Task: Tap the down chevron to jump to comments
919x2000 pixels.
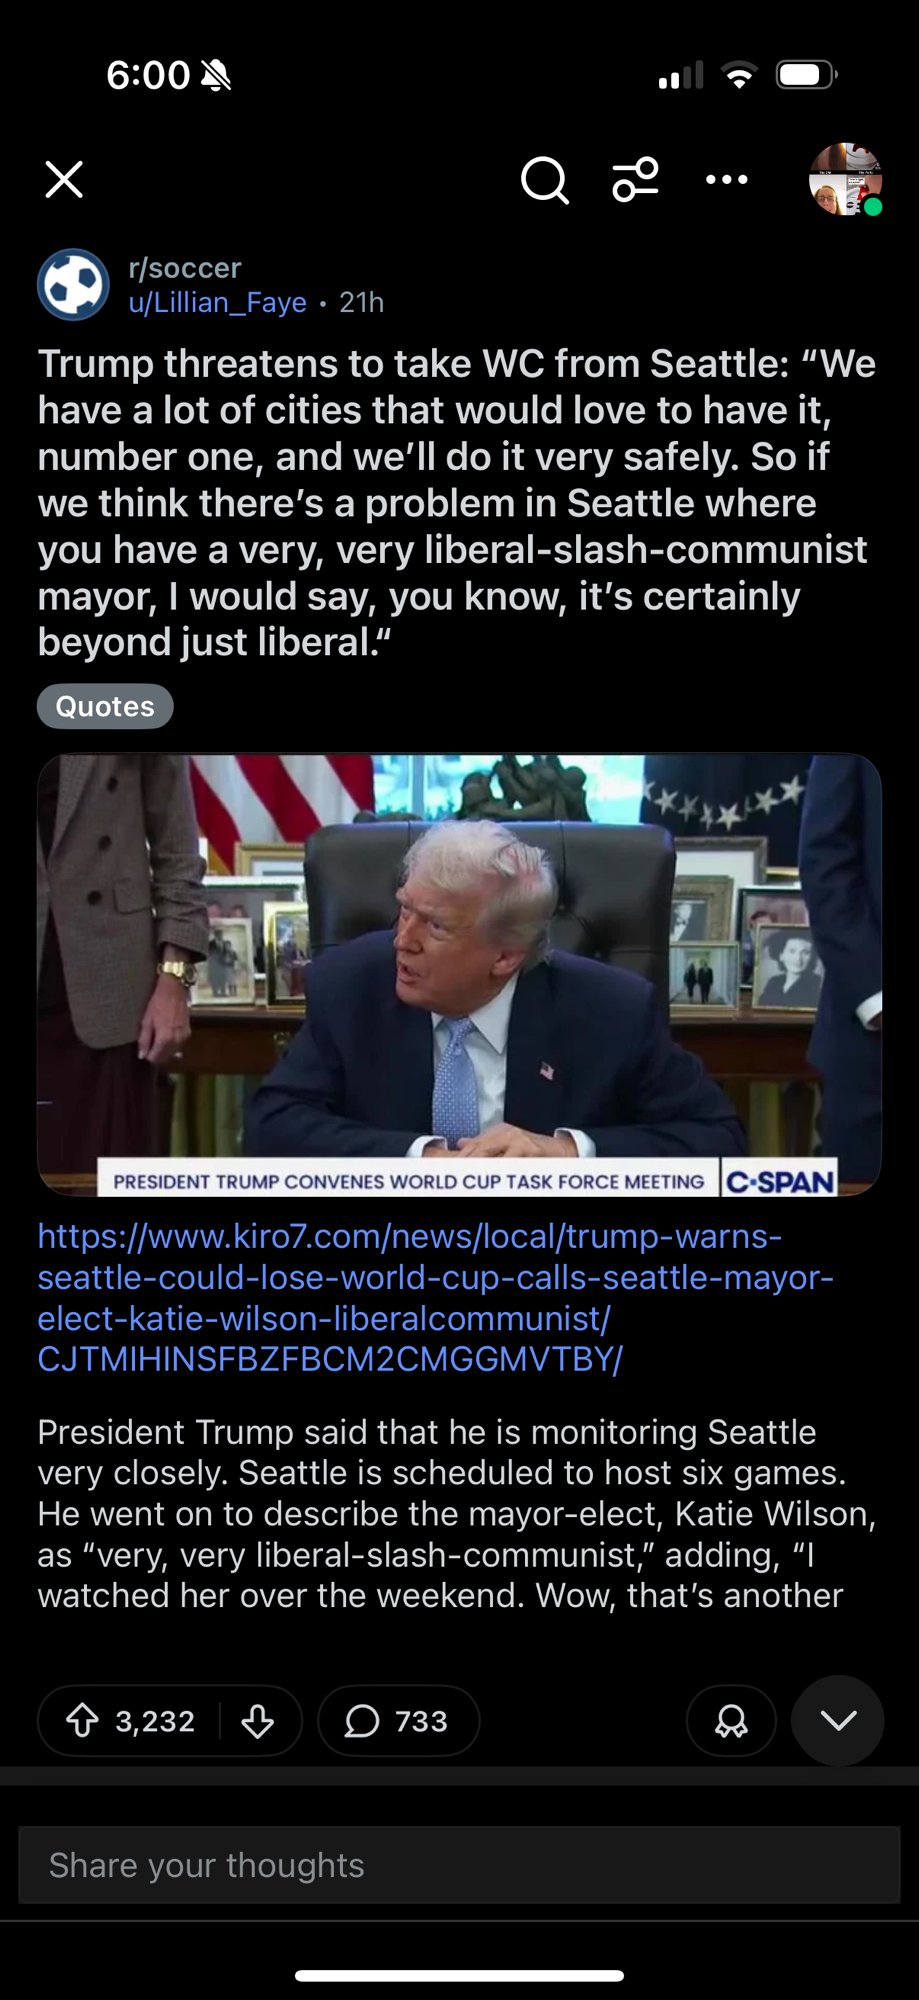Action: (x=838, y=1721)
